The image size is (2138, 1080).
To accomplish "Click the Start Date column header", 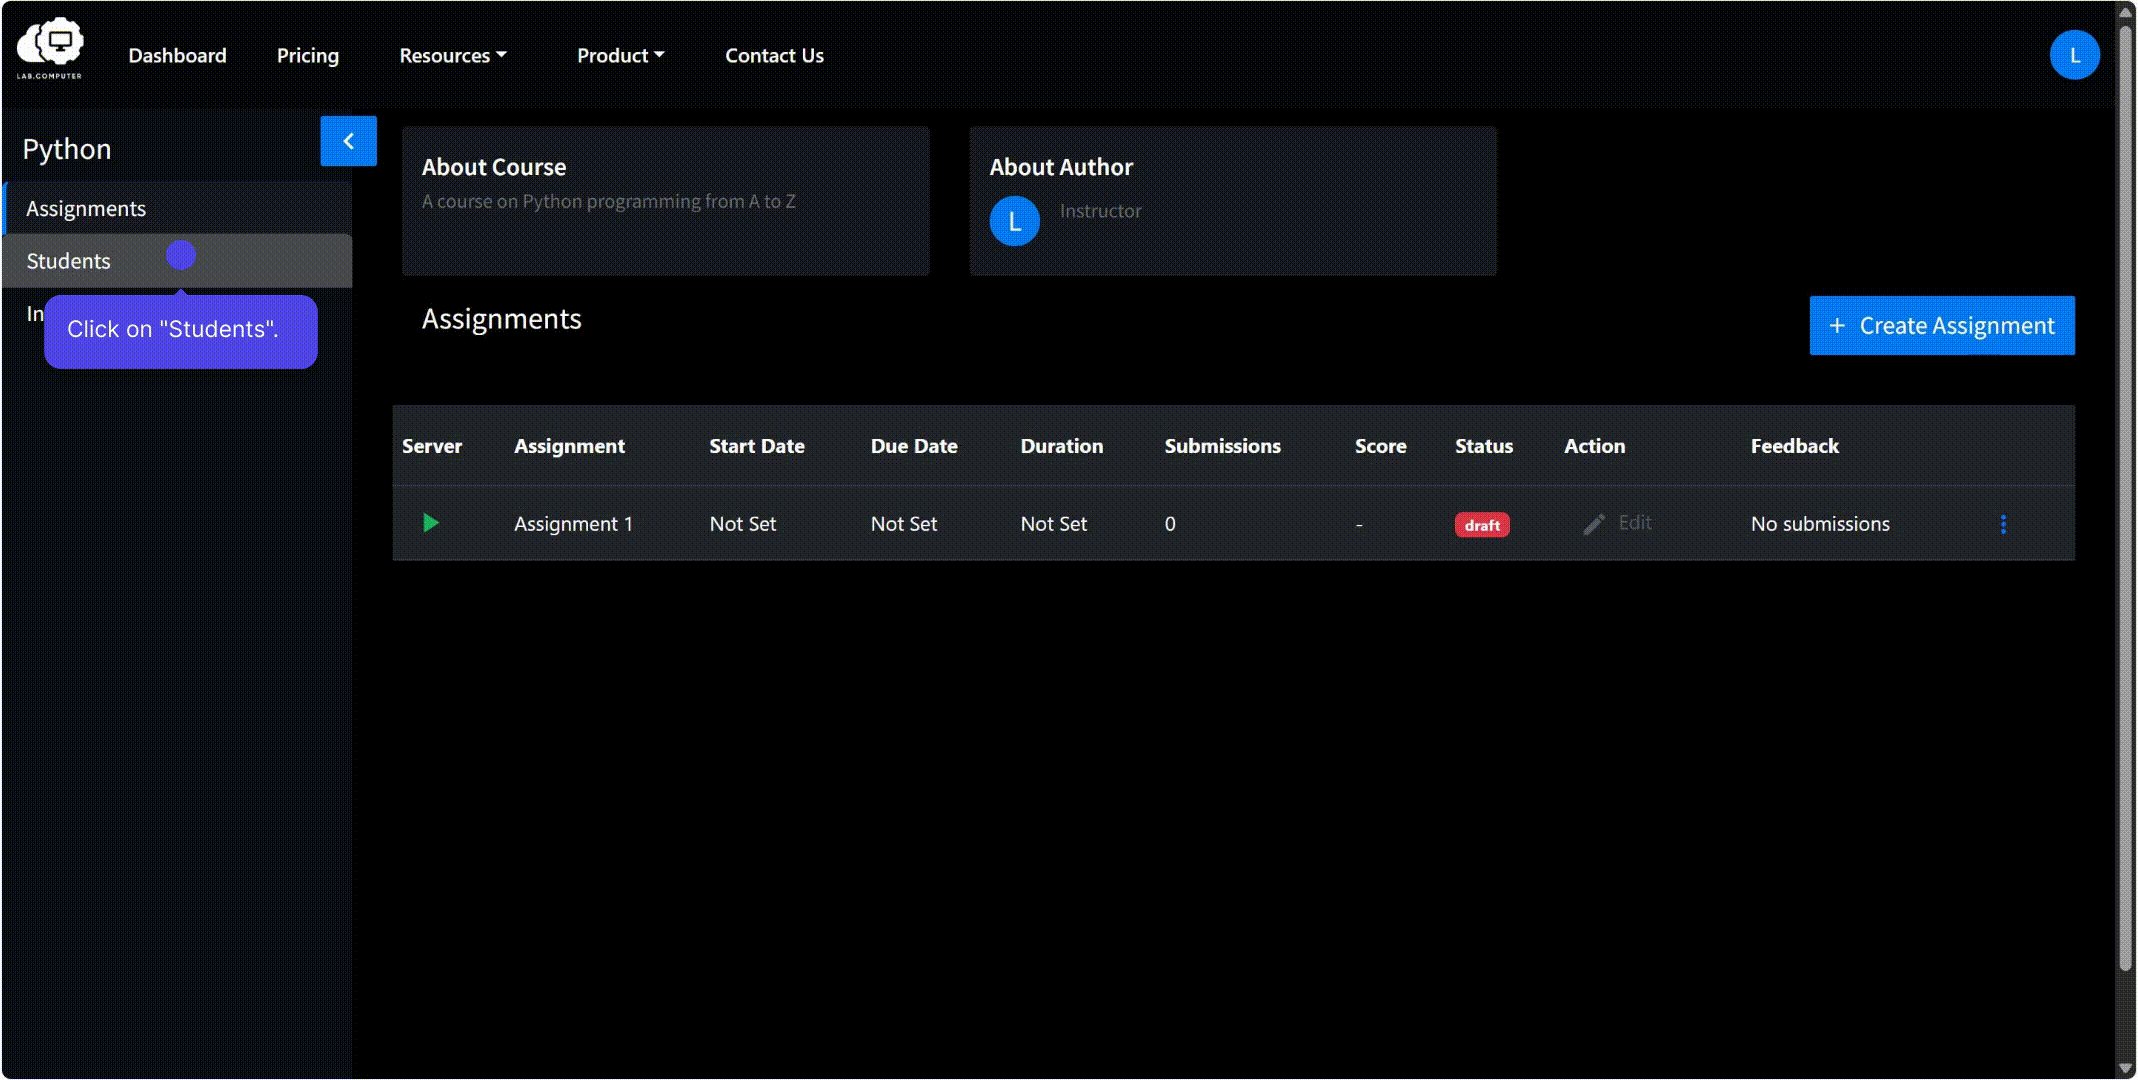I will click(757, 446).
